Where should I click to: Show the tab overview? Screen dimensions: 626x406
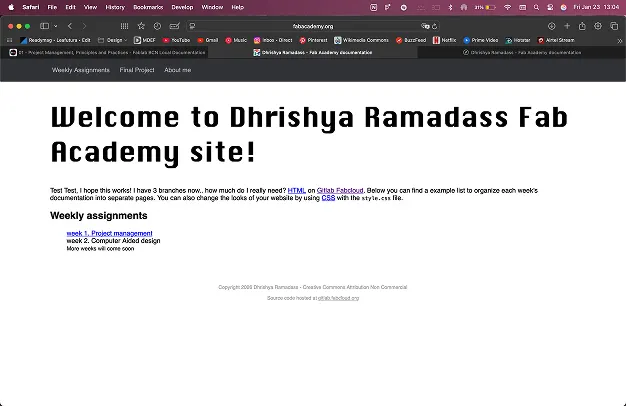click(x=614, y=26)
